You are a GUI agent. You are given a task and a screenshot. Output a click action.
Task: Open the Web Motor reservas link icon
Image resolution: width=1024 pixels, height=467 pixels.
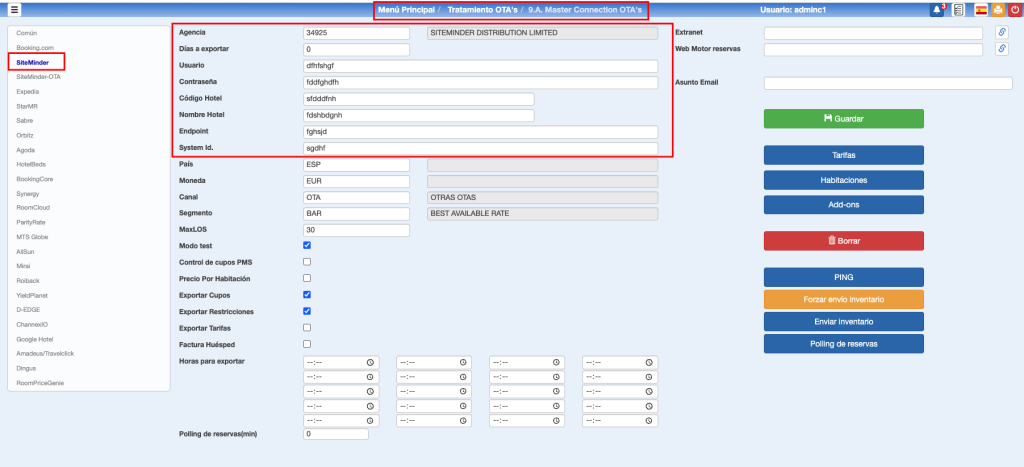[x=1002, y=49]
